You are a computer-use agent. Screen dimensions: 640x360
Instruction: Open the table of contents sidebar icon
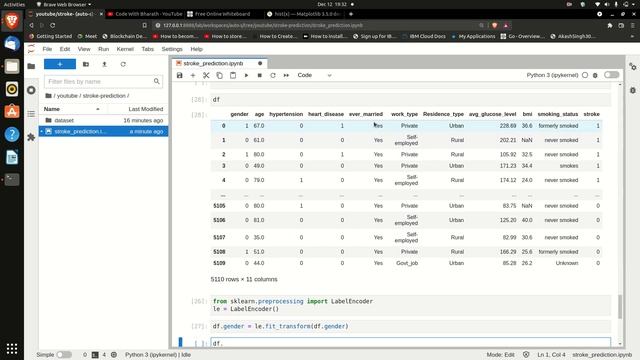point(31,113)
